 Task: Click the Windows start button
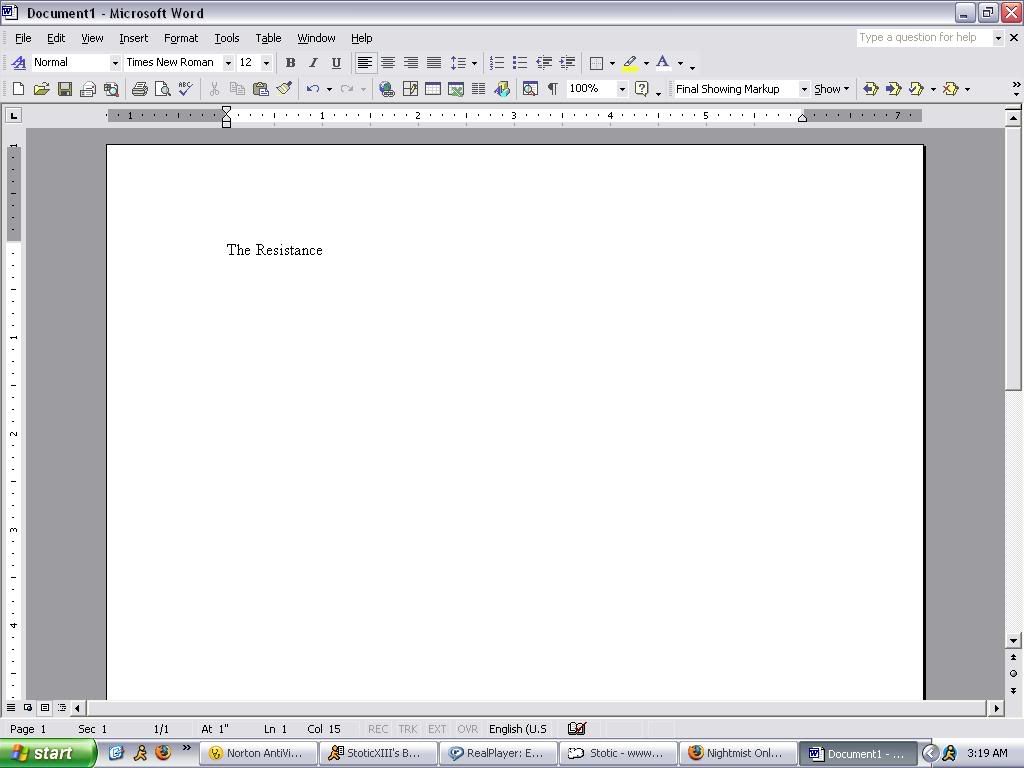point(48,753)
